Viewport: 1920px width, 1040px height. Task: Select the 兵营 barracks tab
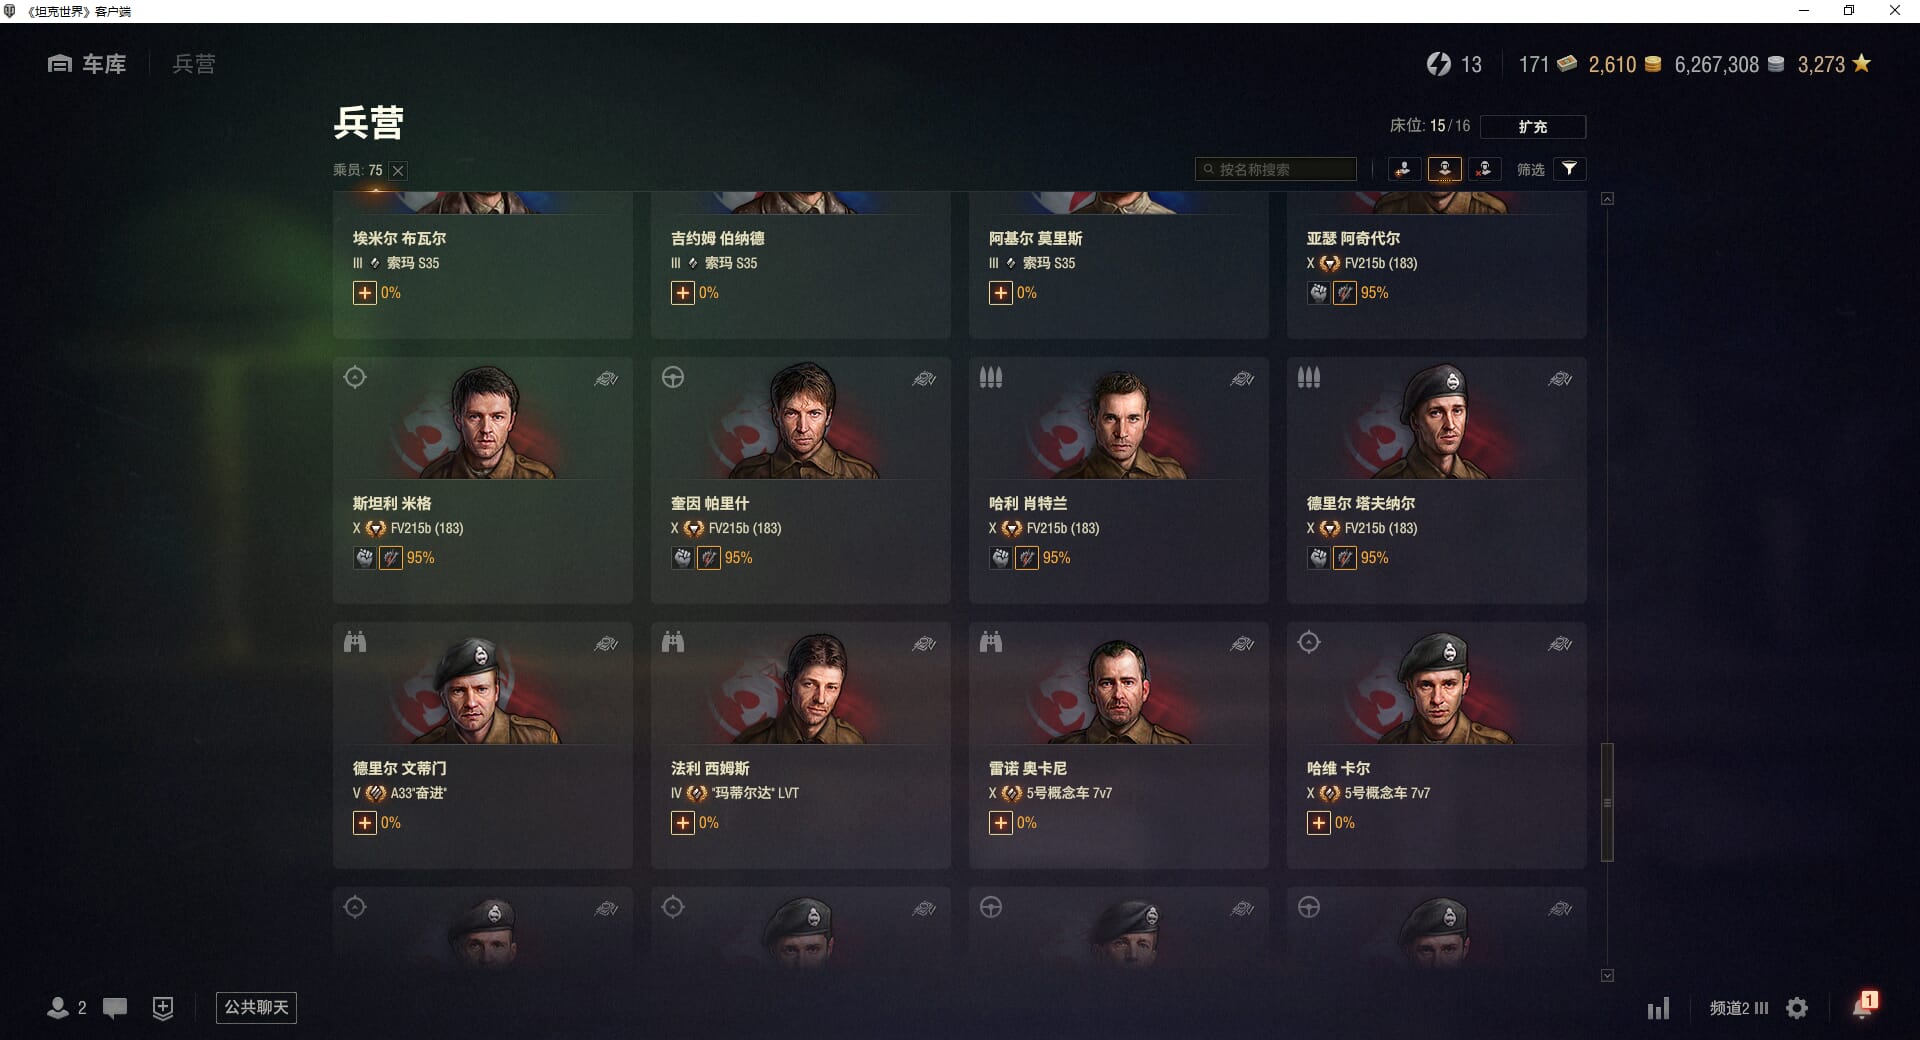(193, 64)
